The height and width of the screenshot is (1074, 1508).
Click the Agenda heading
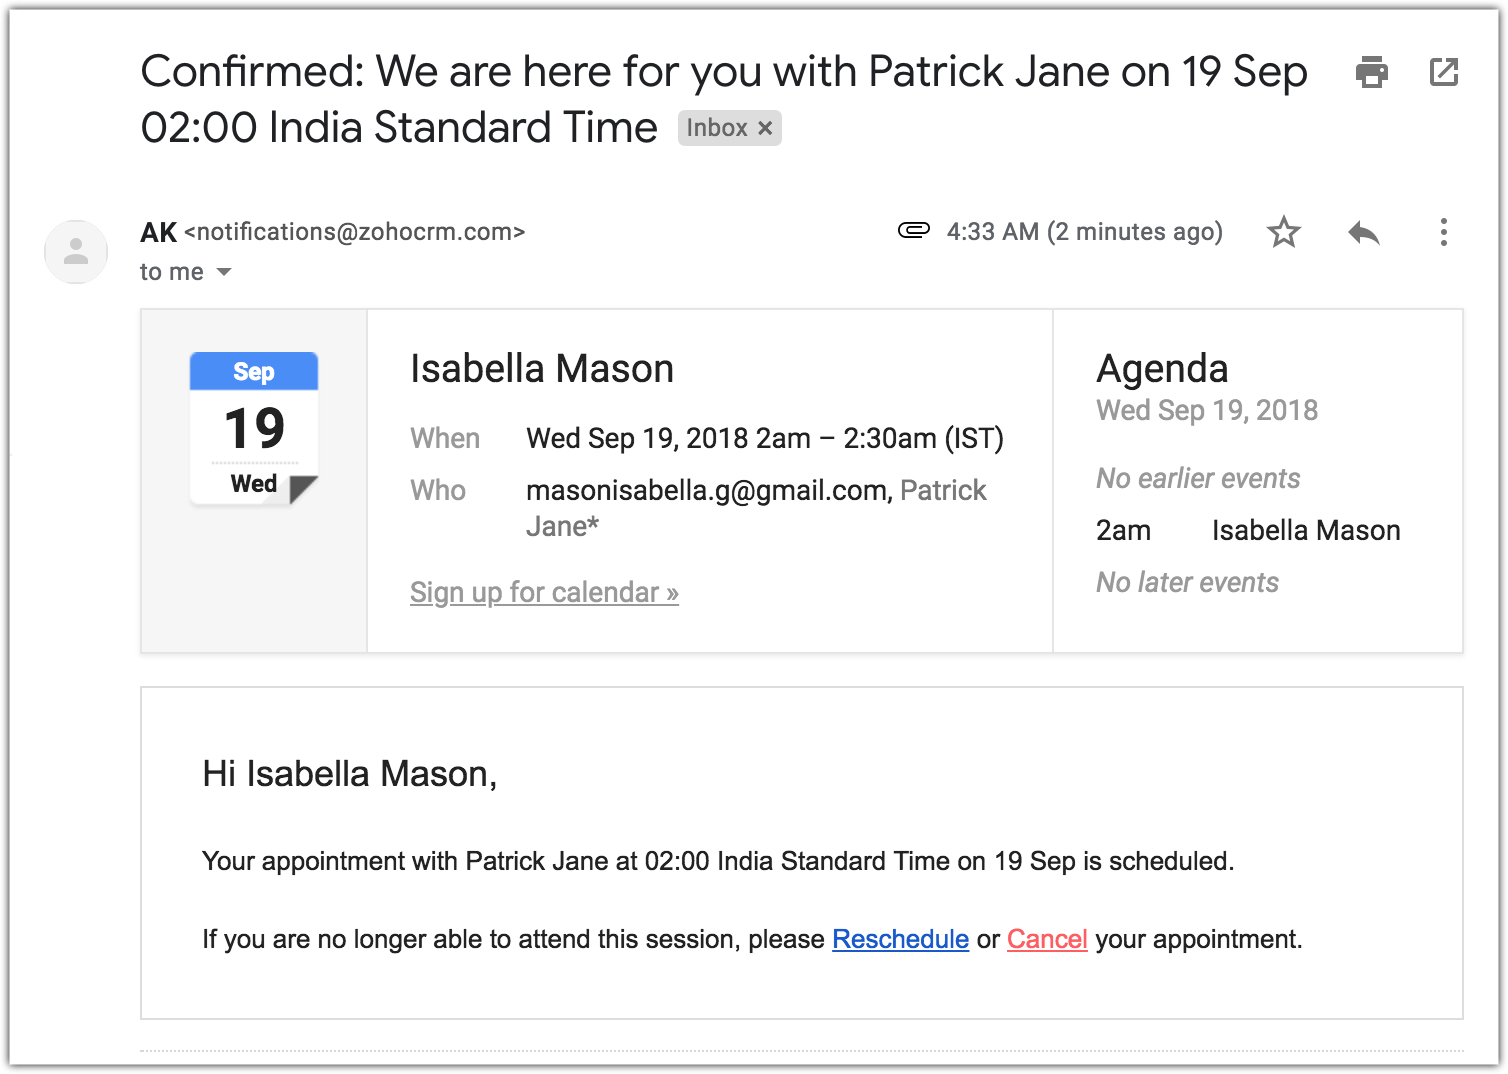(x=1161, y=369)
